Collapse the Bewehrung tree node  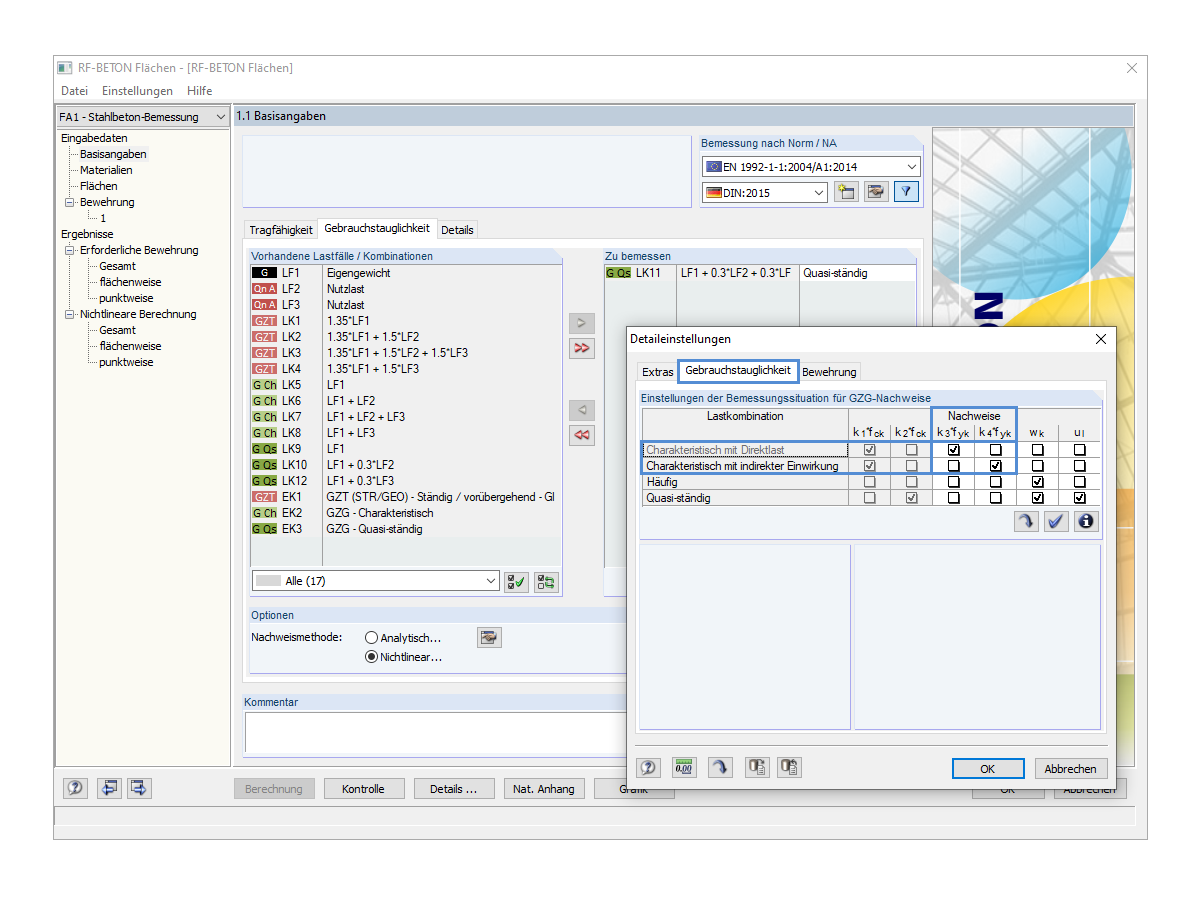pos(69,202)
